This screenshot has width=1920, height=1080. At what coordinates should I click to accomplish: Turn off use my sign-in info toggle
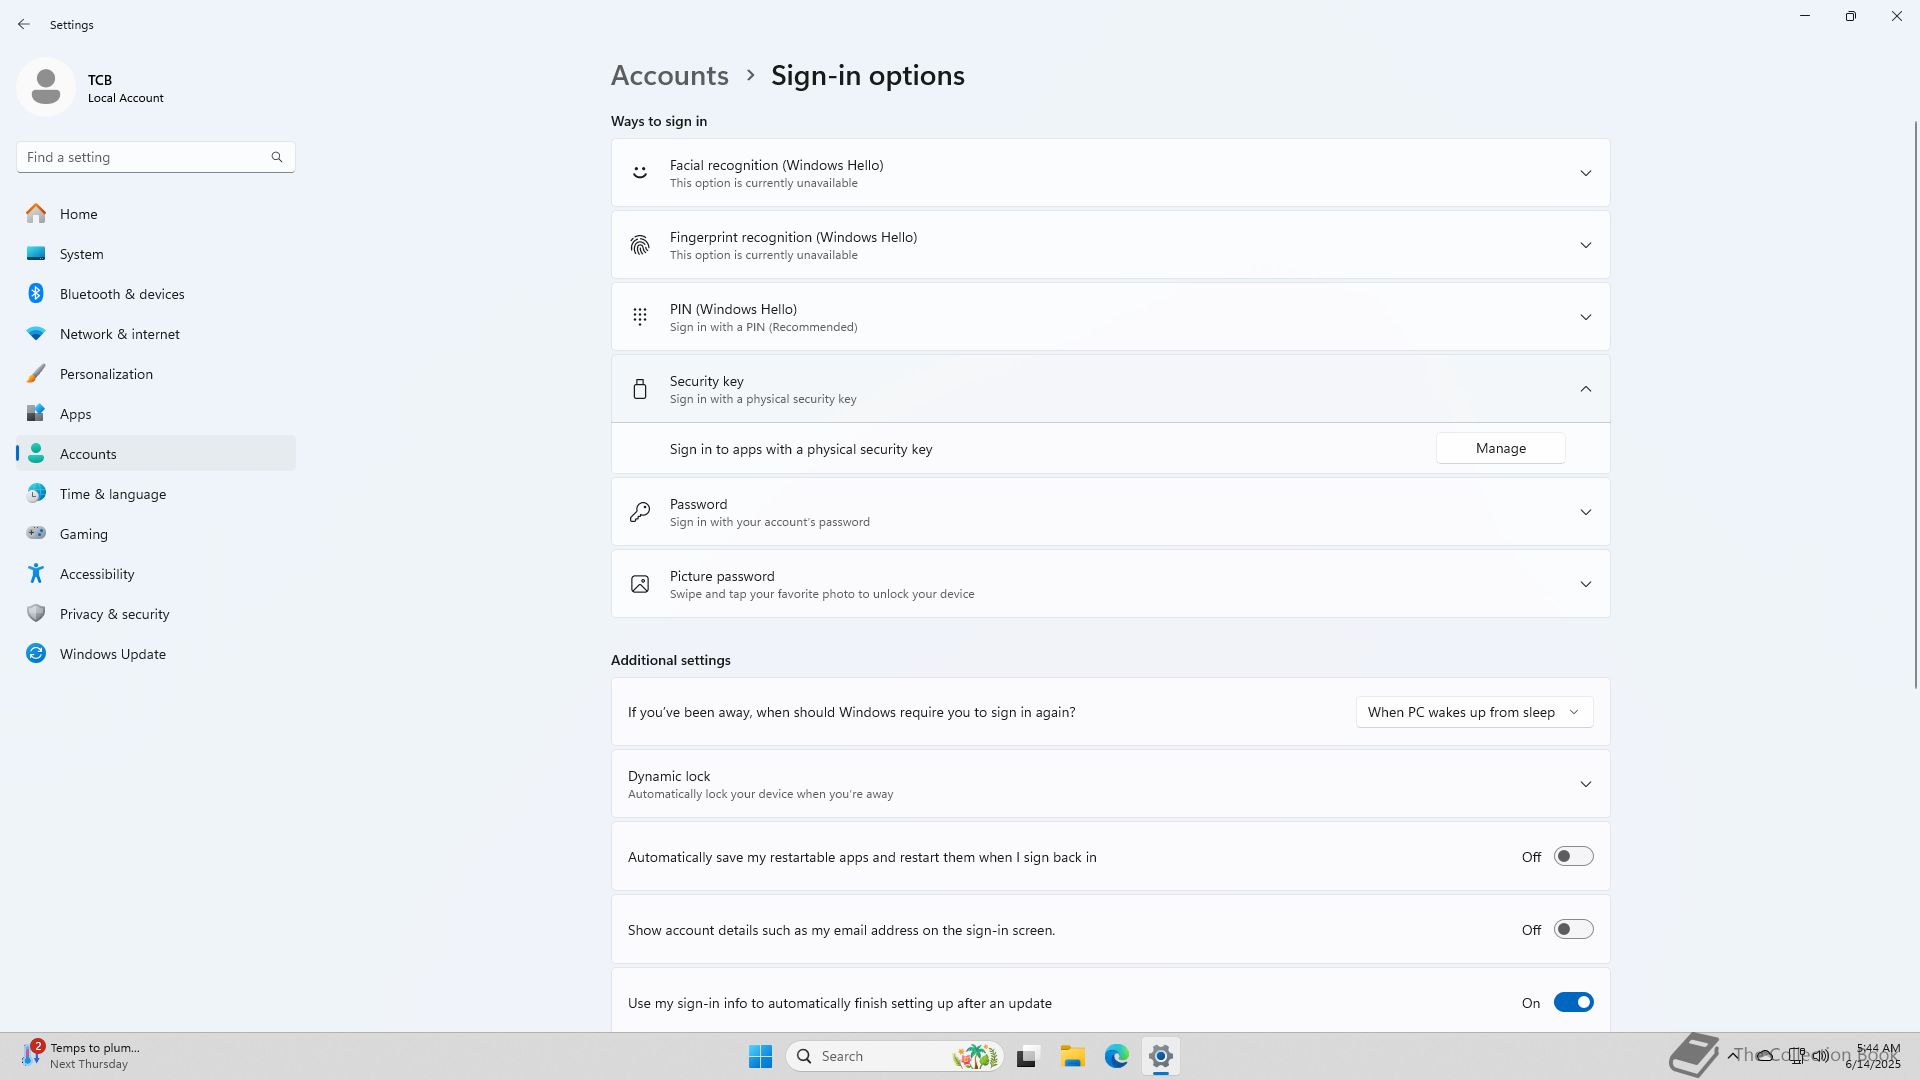tap(1572, 1003)
